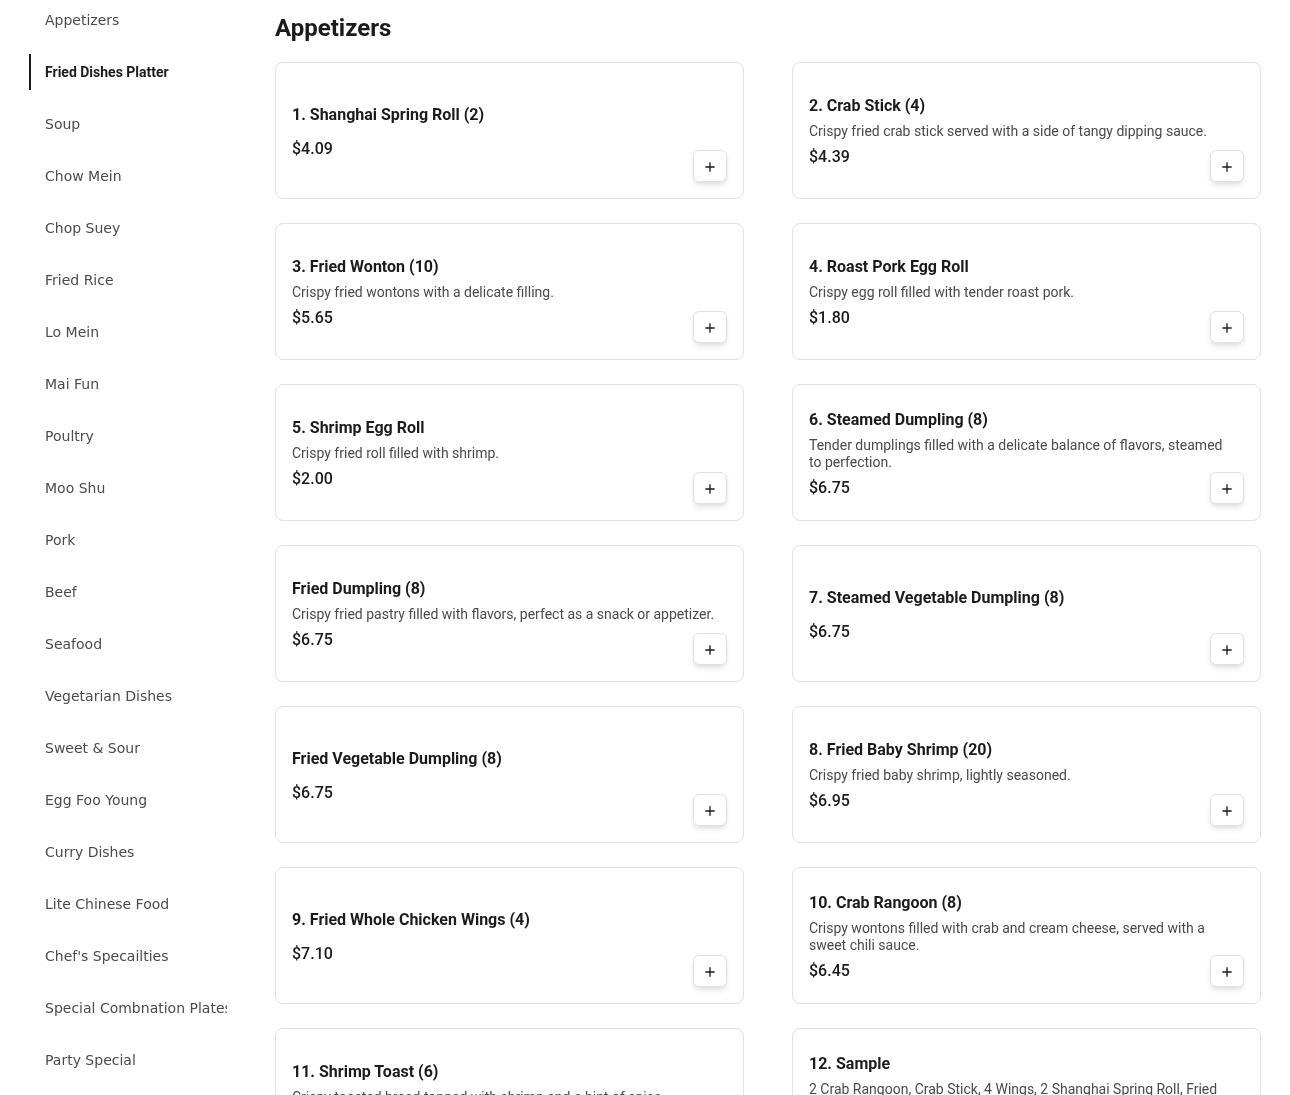Add Fried Vegetable Dumpling (8) to order
This screenshot has height=1095, width=1290.
(709, 811)
